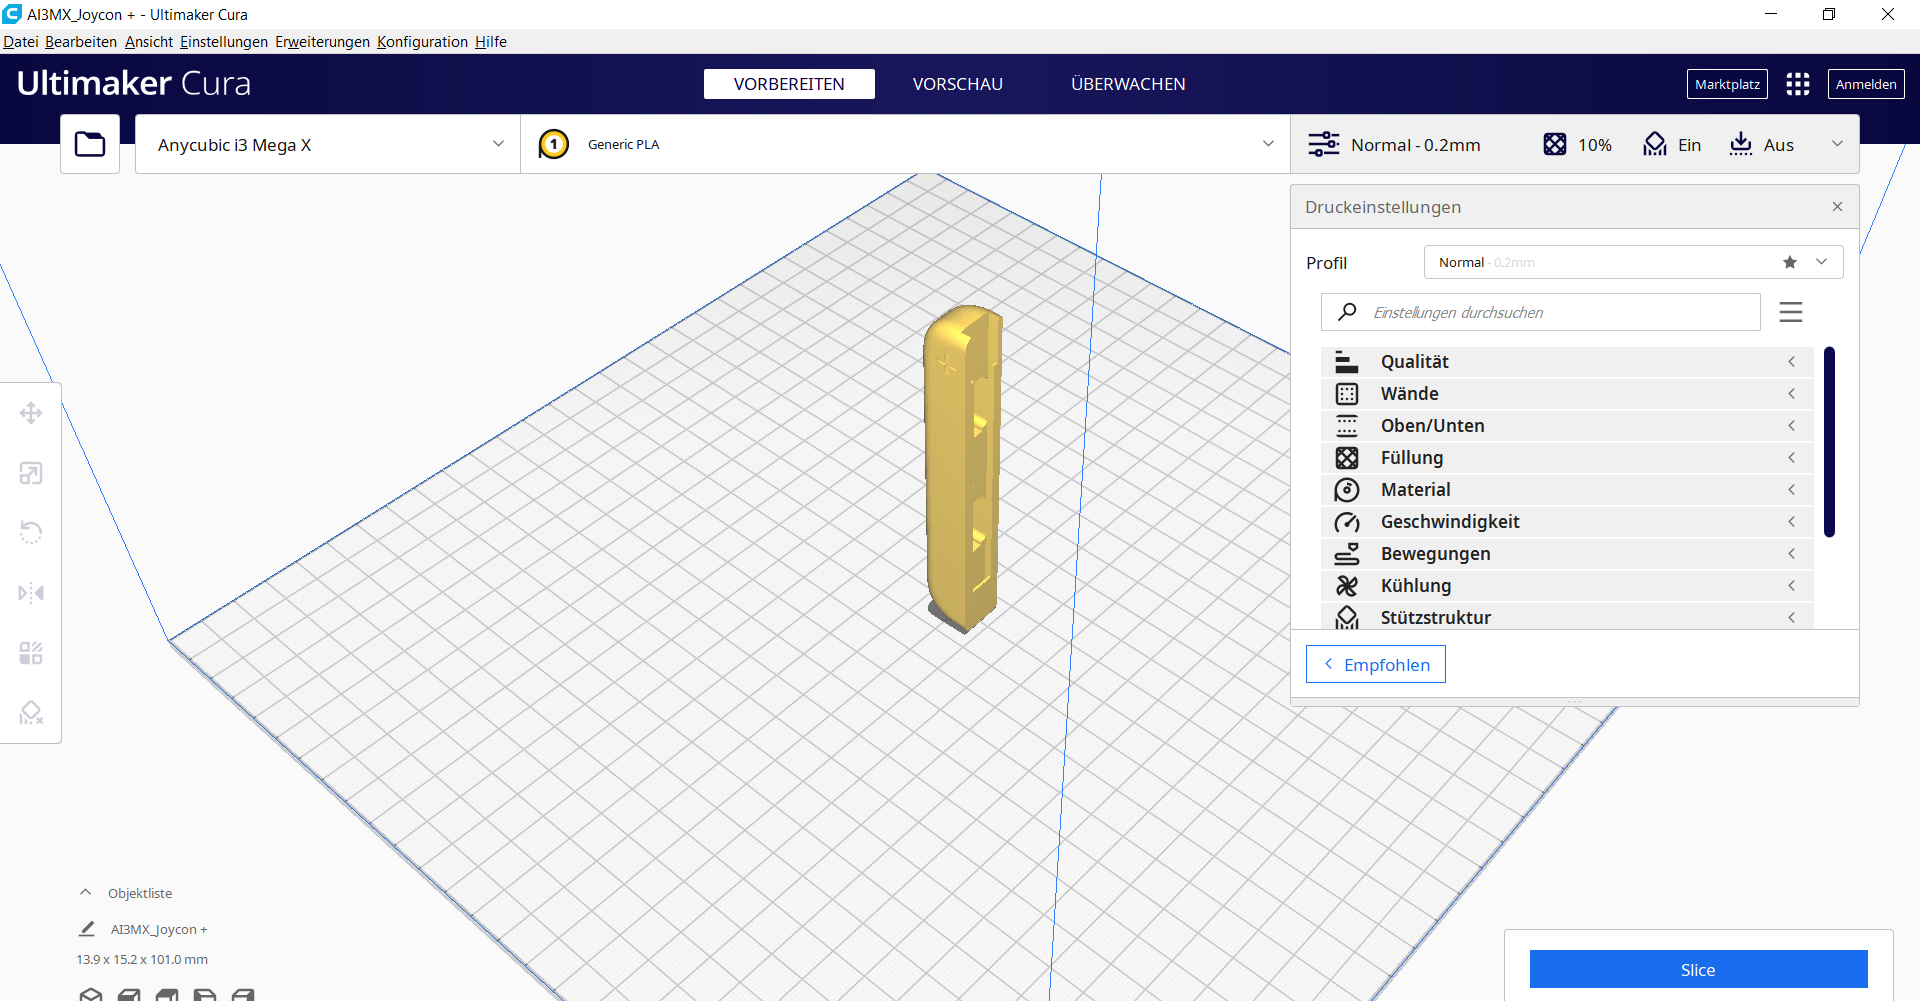
Task: Expand Qualität with its arrow
Action: click(x=1791, y=362)
